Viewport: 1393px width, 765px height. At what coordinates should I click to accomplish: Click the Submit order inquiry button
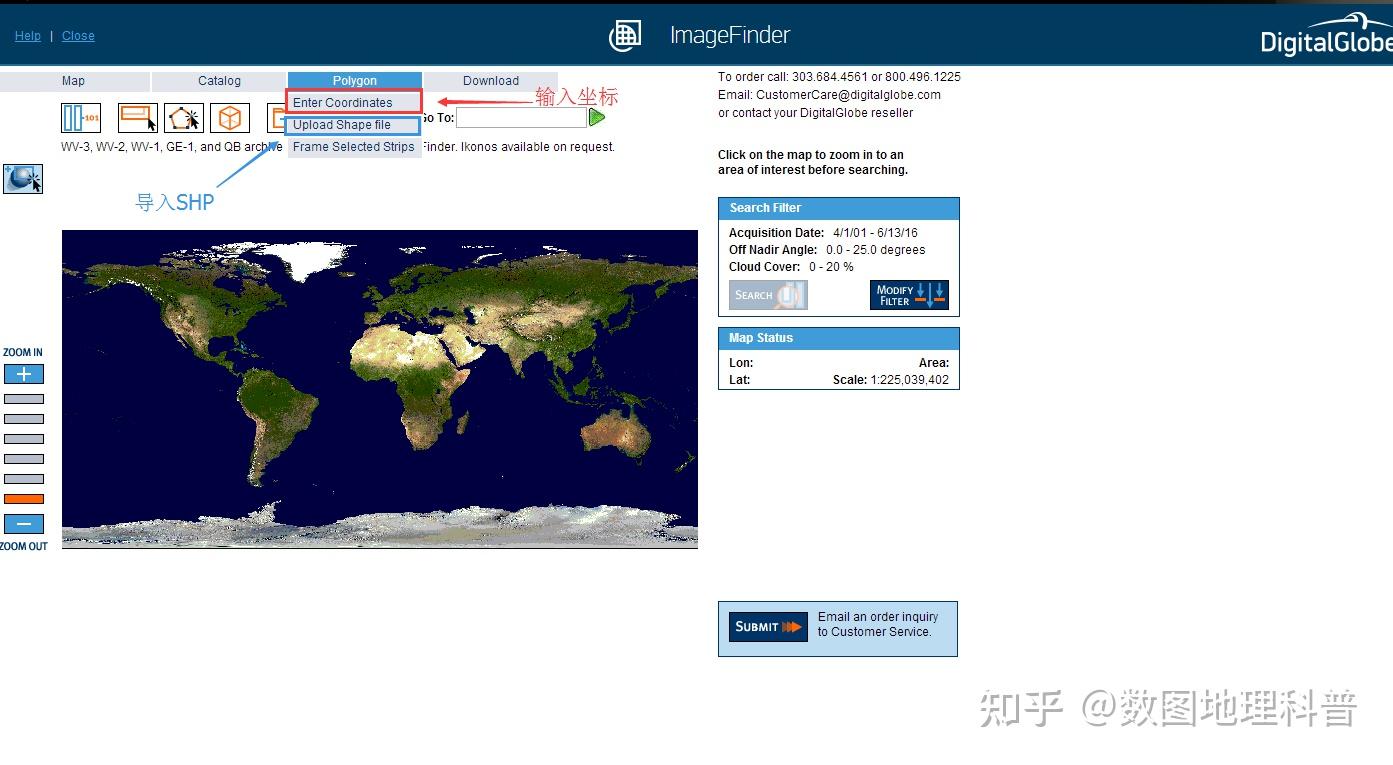click(x=766, y=626)
